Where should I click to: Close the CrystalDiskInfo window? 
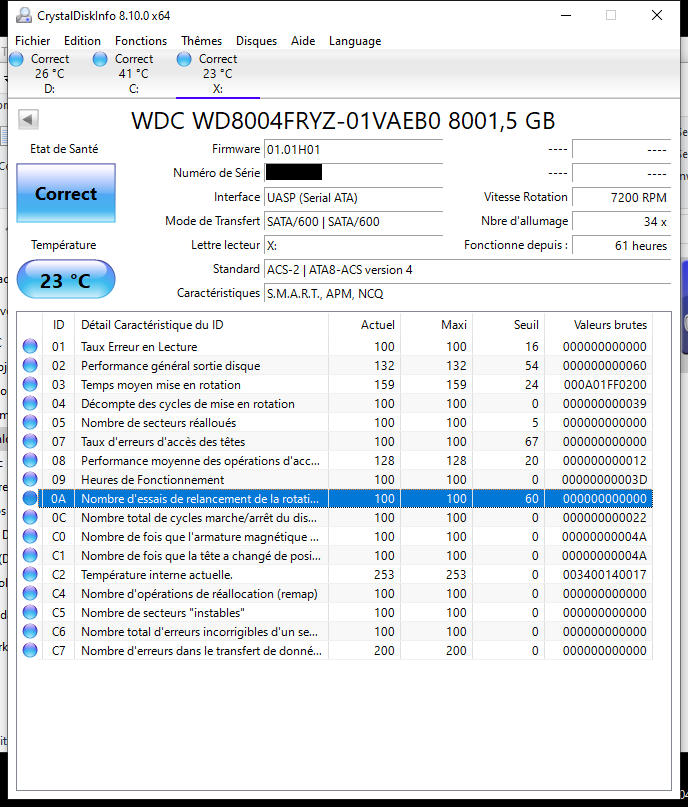tap(657, 15)
